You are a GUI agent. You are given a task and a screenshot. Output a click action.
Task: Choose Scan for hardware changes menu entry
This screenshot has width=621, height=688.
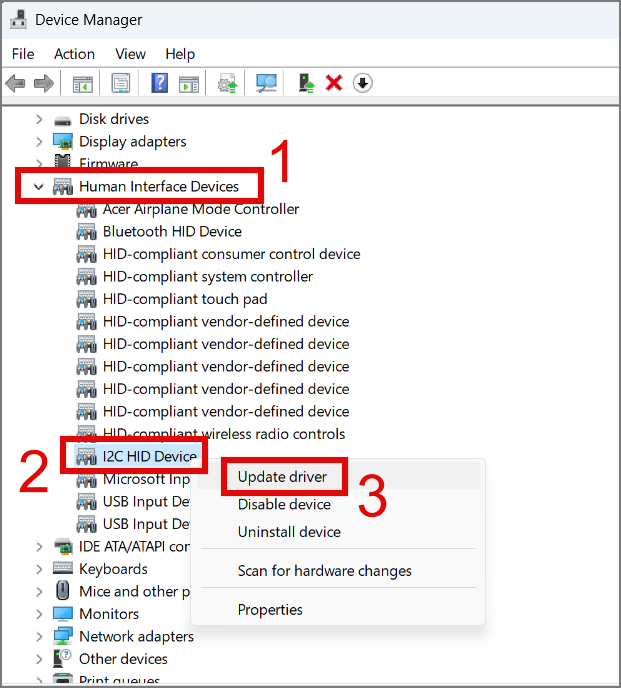pos(338,571)
